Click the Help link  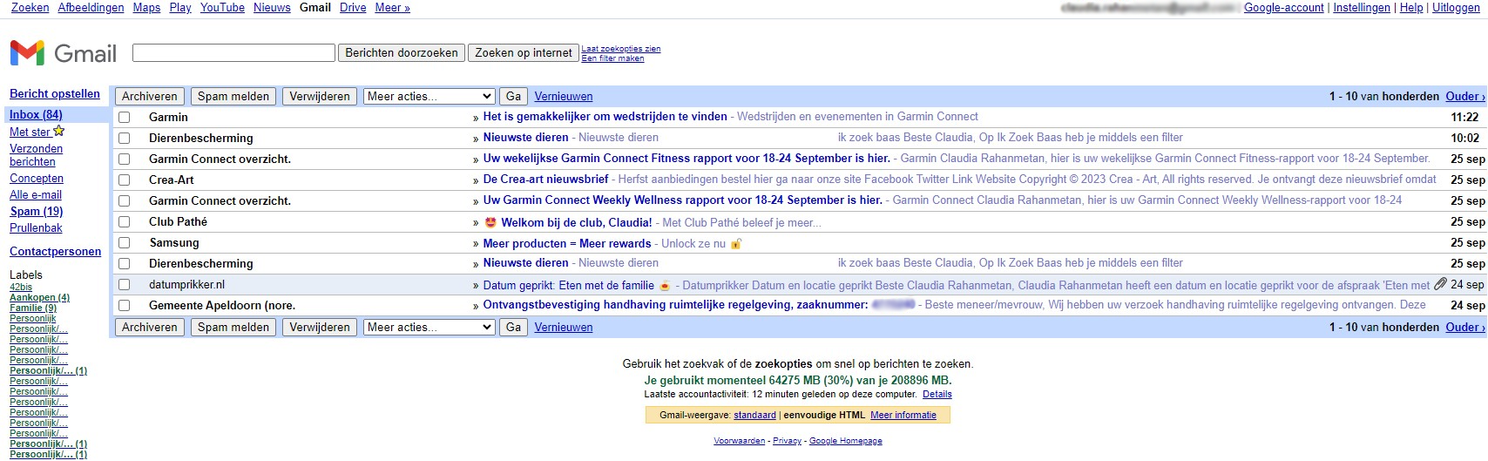point(1411,7)
